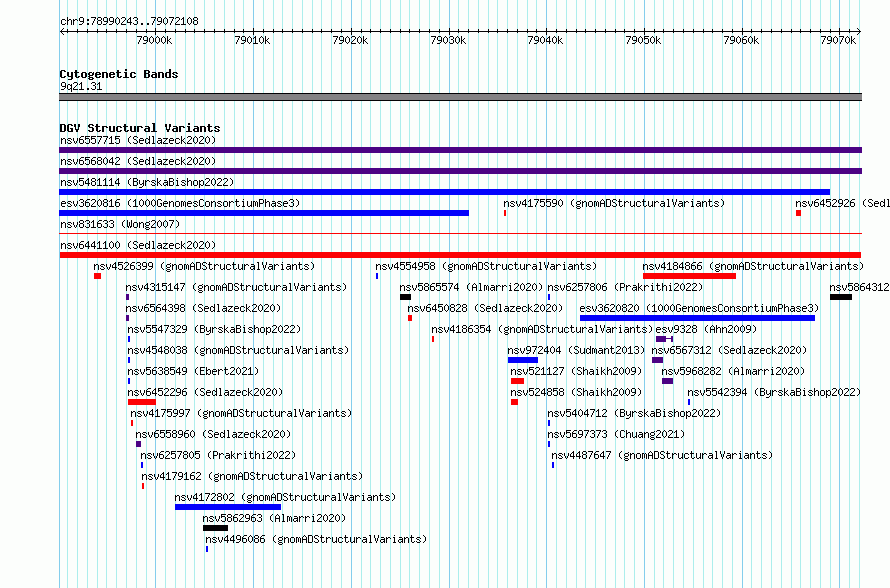Screen dimensions: 890x588
Task: Click the blue bar under nsv4172802
Action: (x=228, y=507)
